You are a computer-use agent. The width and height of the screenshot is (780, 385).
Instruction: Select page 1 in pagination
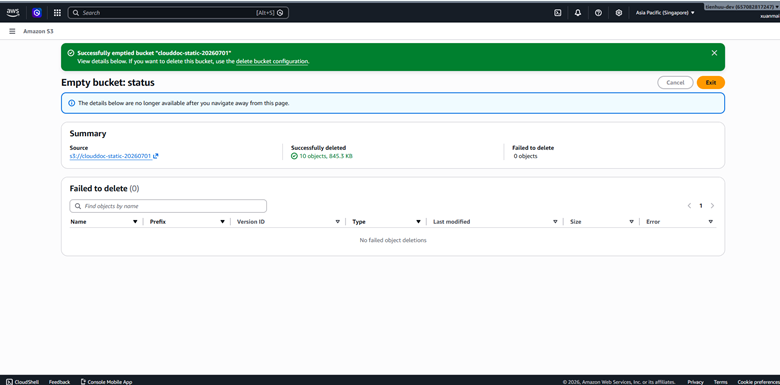coord(701,205)
